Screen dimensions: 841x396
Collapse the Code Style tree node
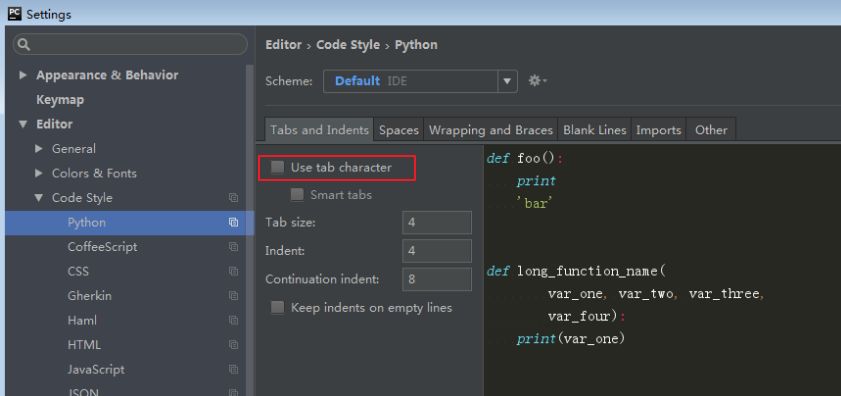[38, 198]
